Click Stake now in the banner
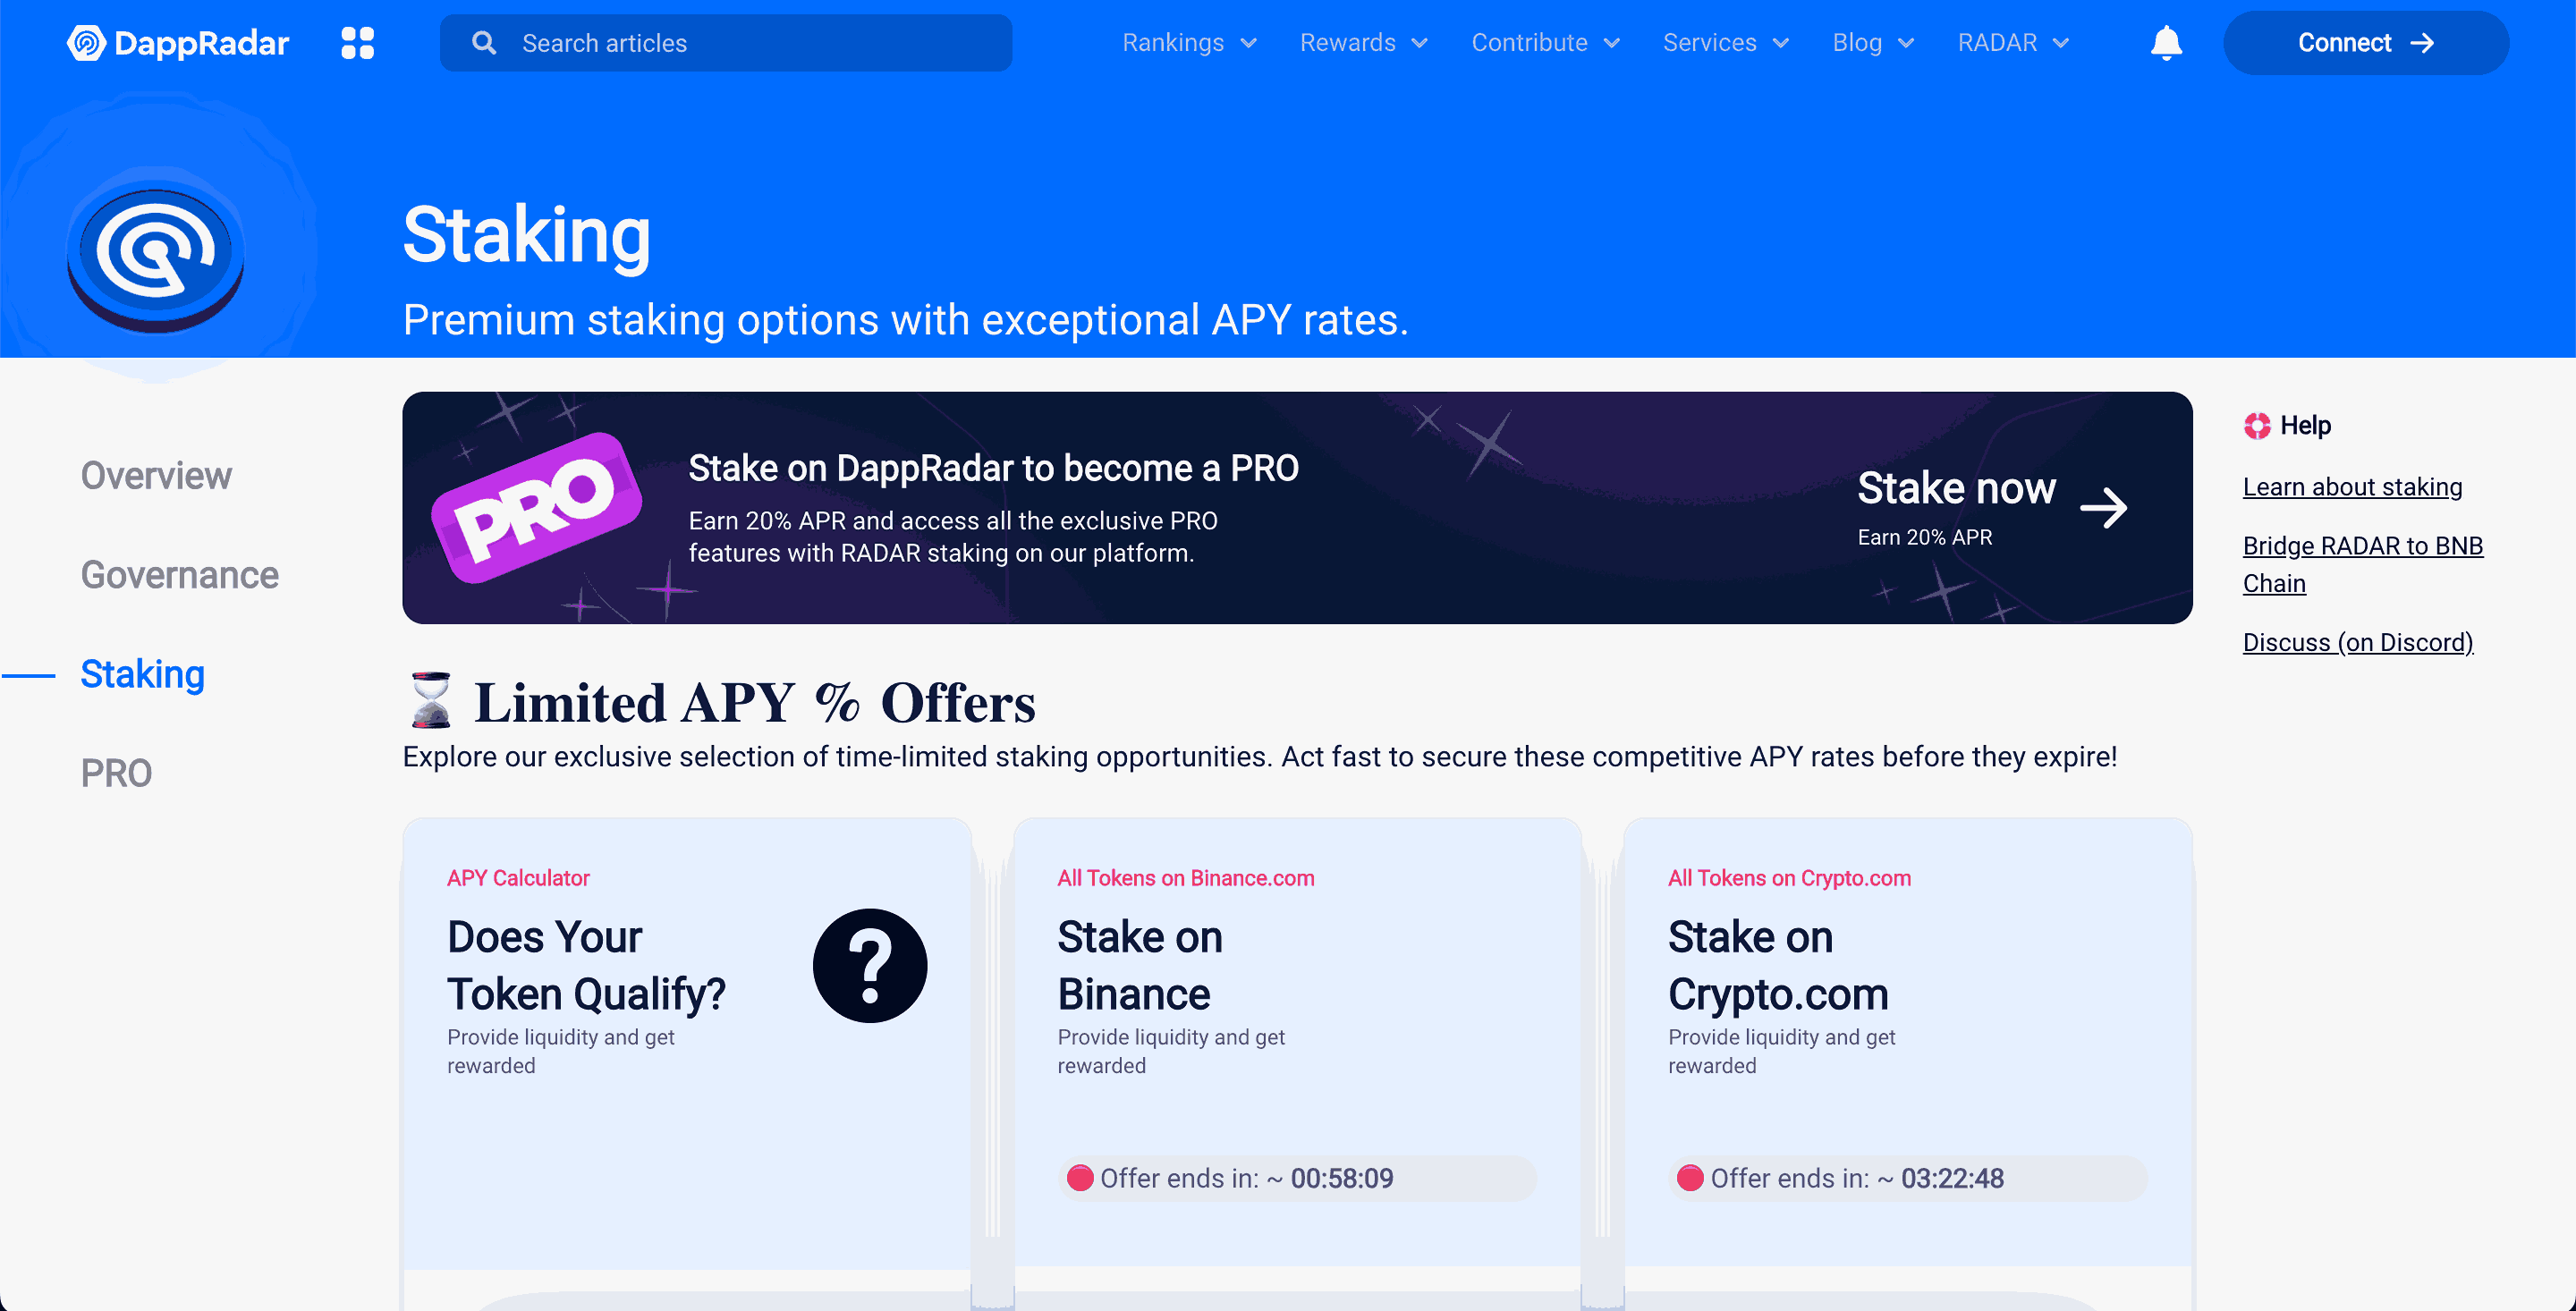Image resolution: width=2576 pixels, height=1311 pixels. pos(1956,488)
